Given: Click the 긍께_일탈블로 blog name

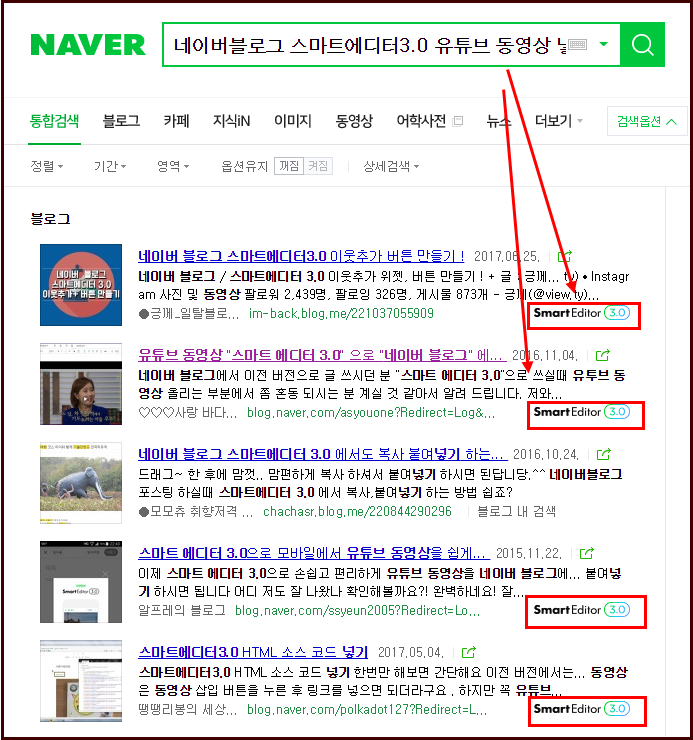Looking at the screenshot, I should pyautogui.click(x=189, y=313).
